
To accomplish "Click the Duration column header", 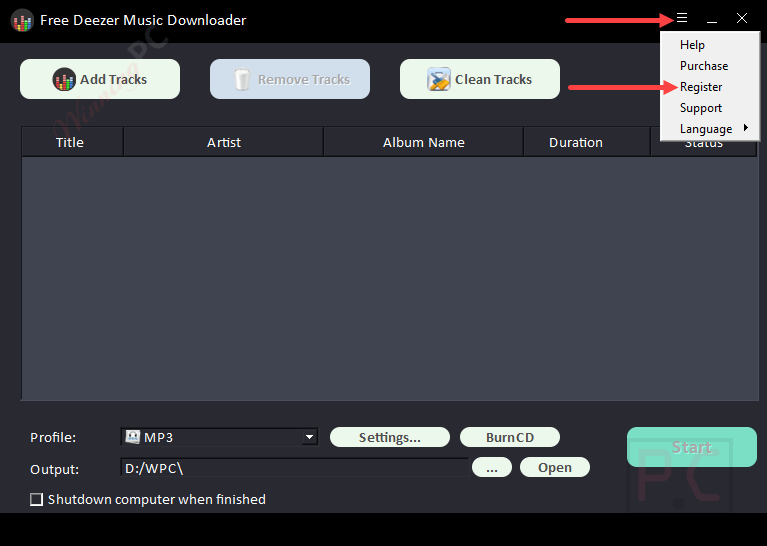I will click(x=587, y=142).
